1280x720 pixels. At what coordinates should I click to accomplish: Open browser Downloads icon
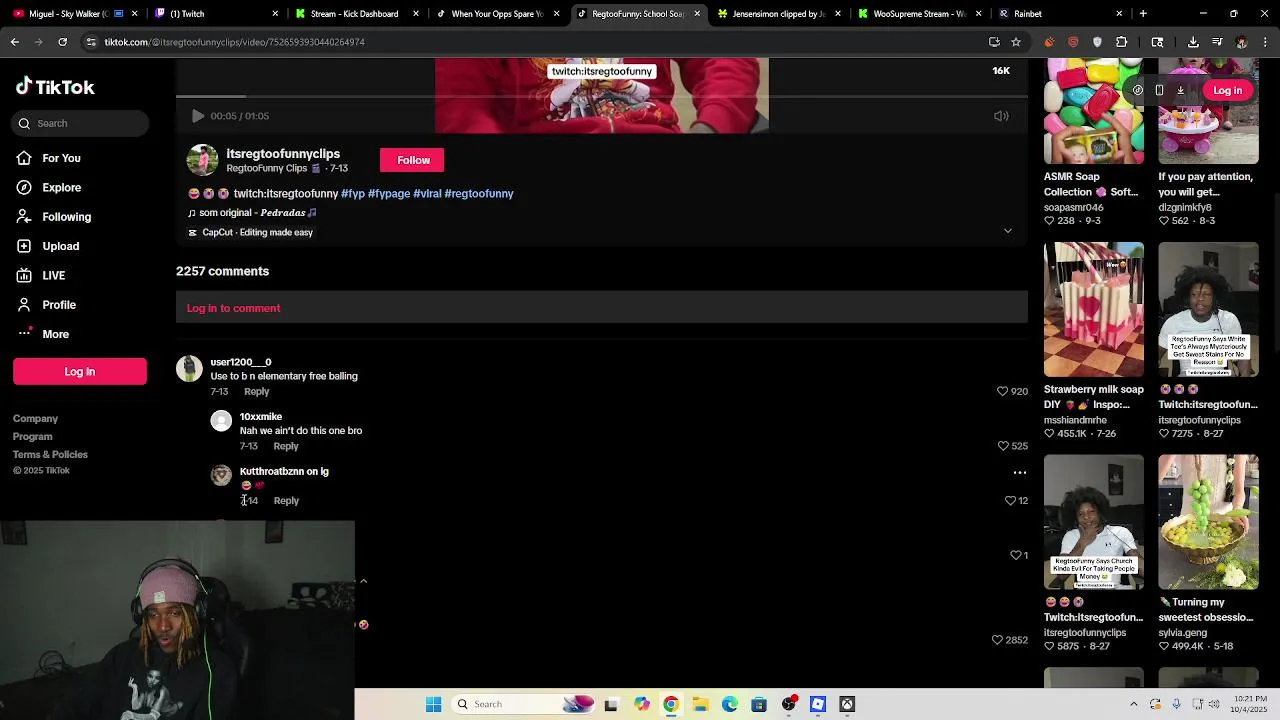click(x=1193, y=42)
